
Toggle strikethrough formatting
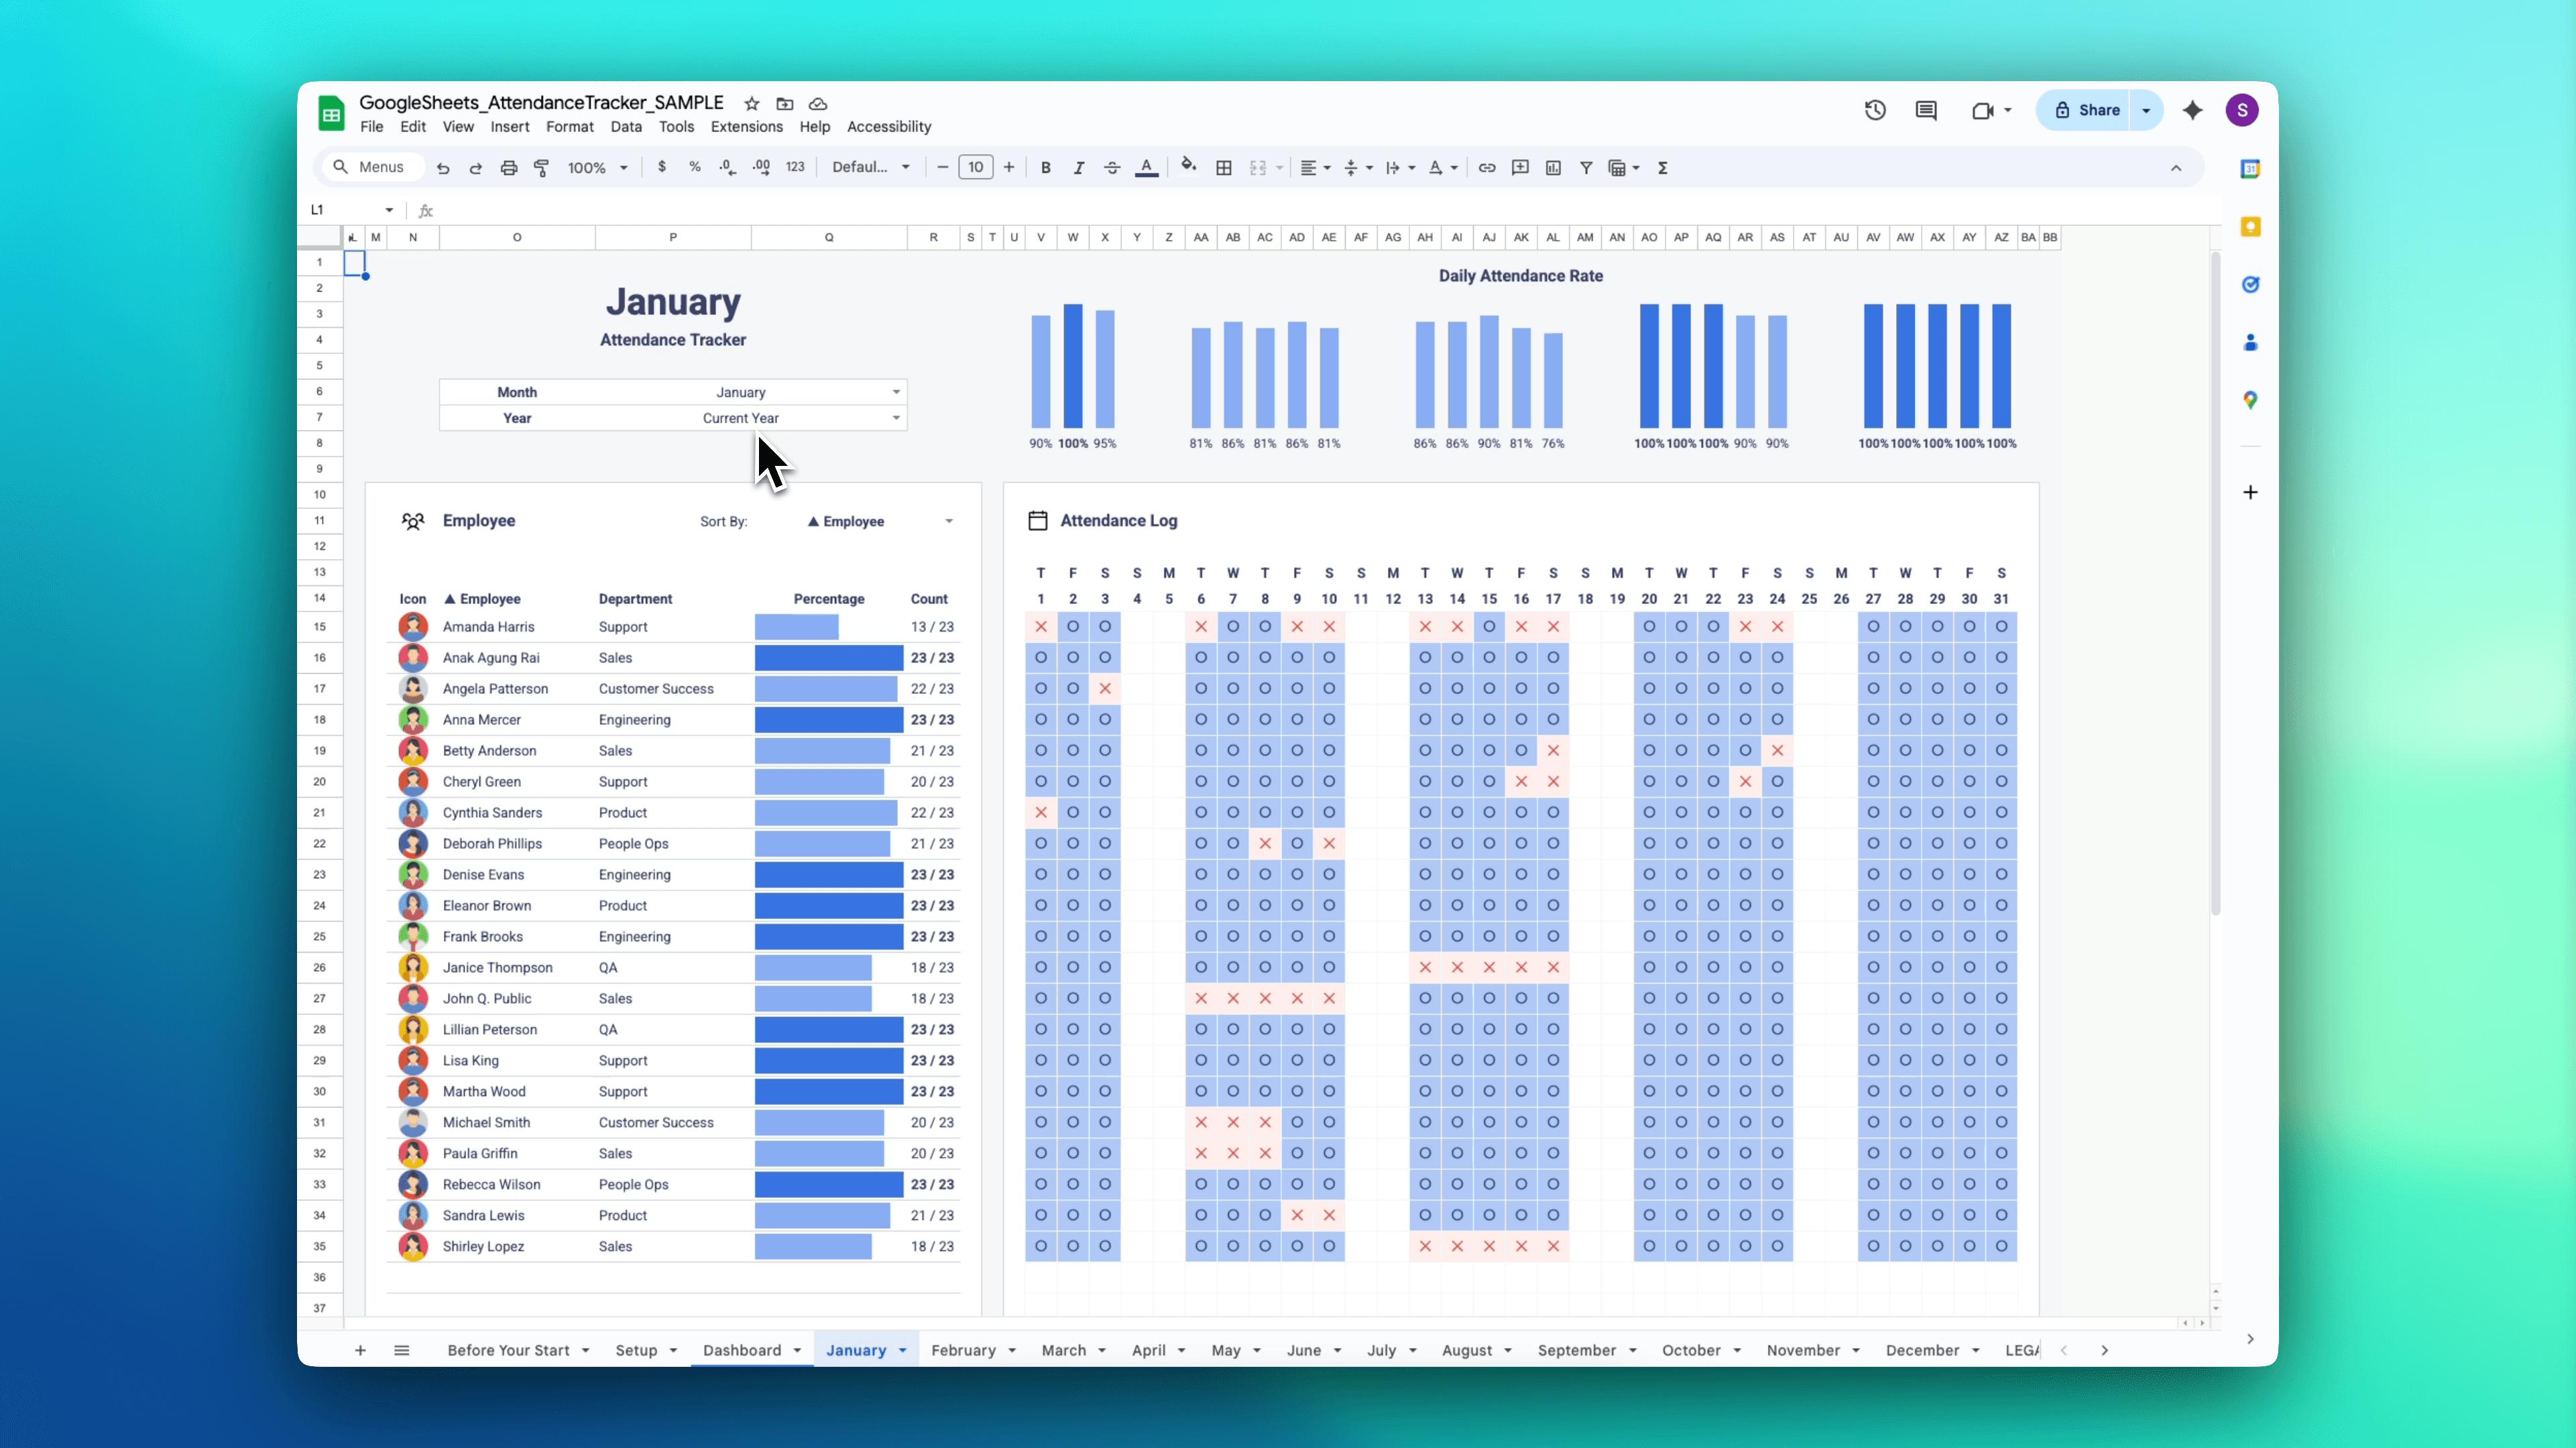(x=1111, y=167)
